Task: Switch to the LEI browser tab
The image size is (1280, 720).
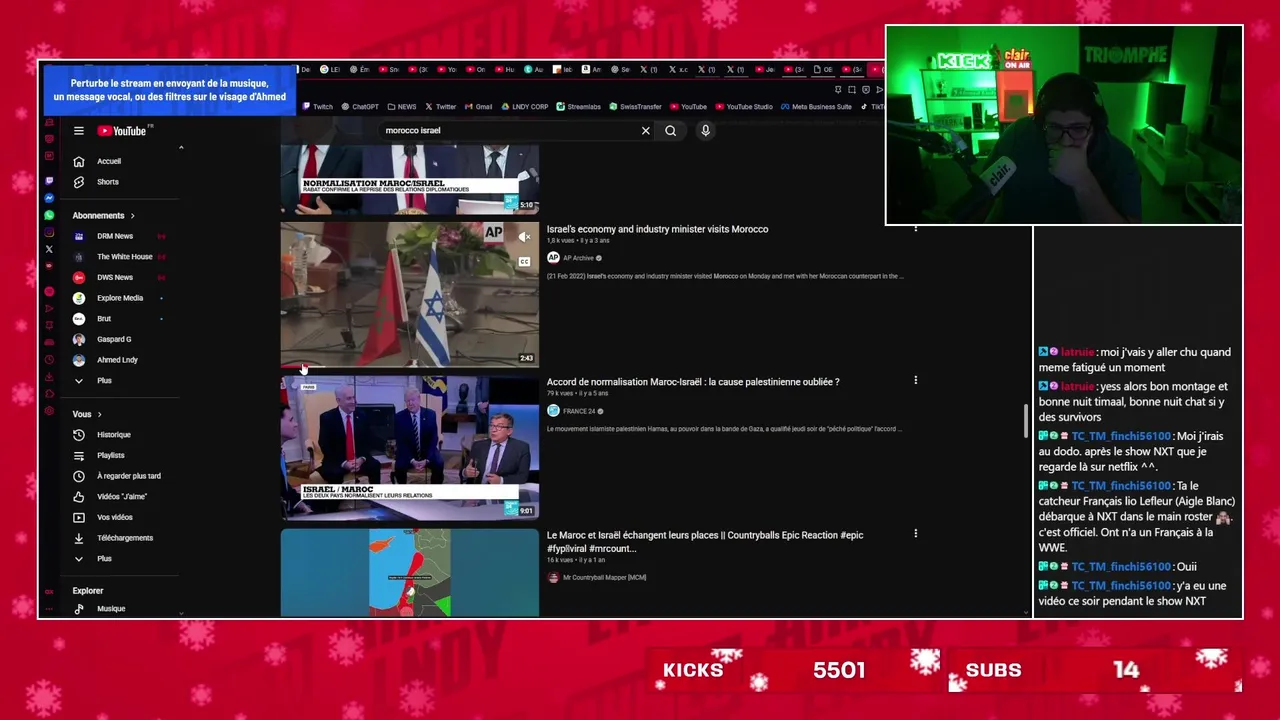Action: pyautogui.click(x=330, y=70)
